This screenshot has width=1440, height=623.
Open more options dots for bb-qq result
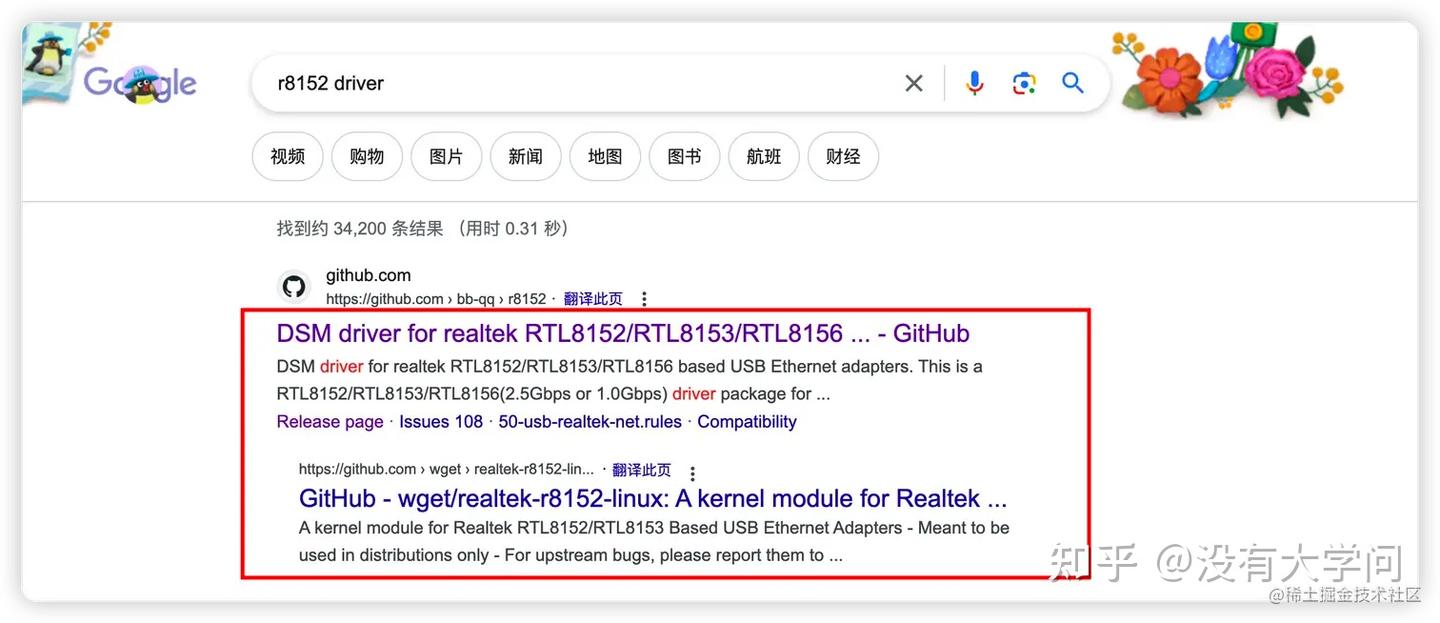pyautogui.click(x=644, y=299)
